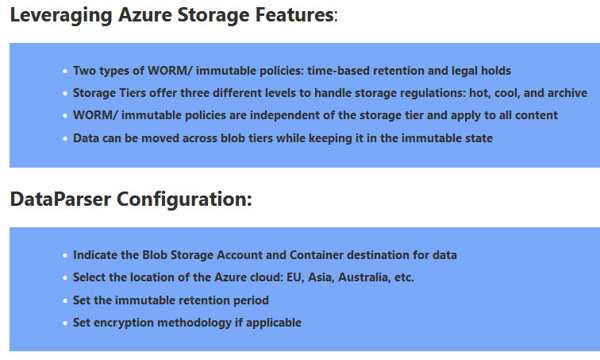Click the bullet dot before 'Indicate the Blob Storage'
600x360 pixels.
pyautogui.click(x=65, y=255)
